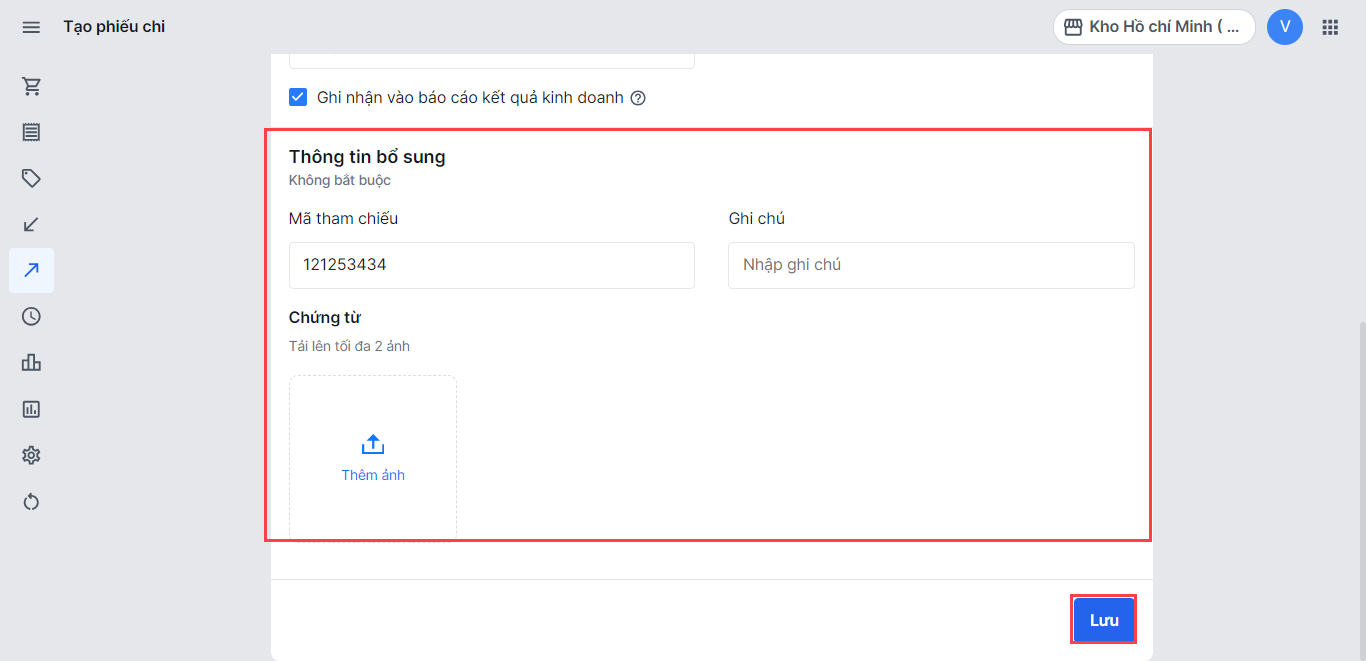
Task: Click the incoming arrow receipt icon
Action: click(31, 224)
